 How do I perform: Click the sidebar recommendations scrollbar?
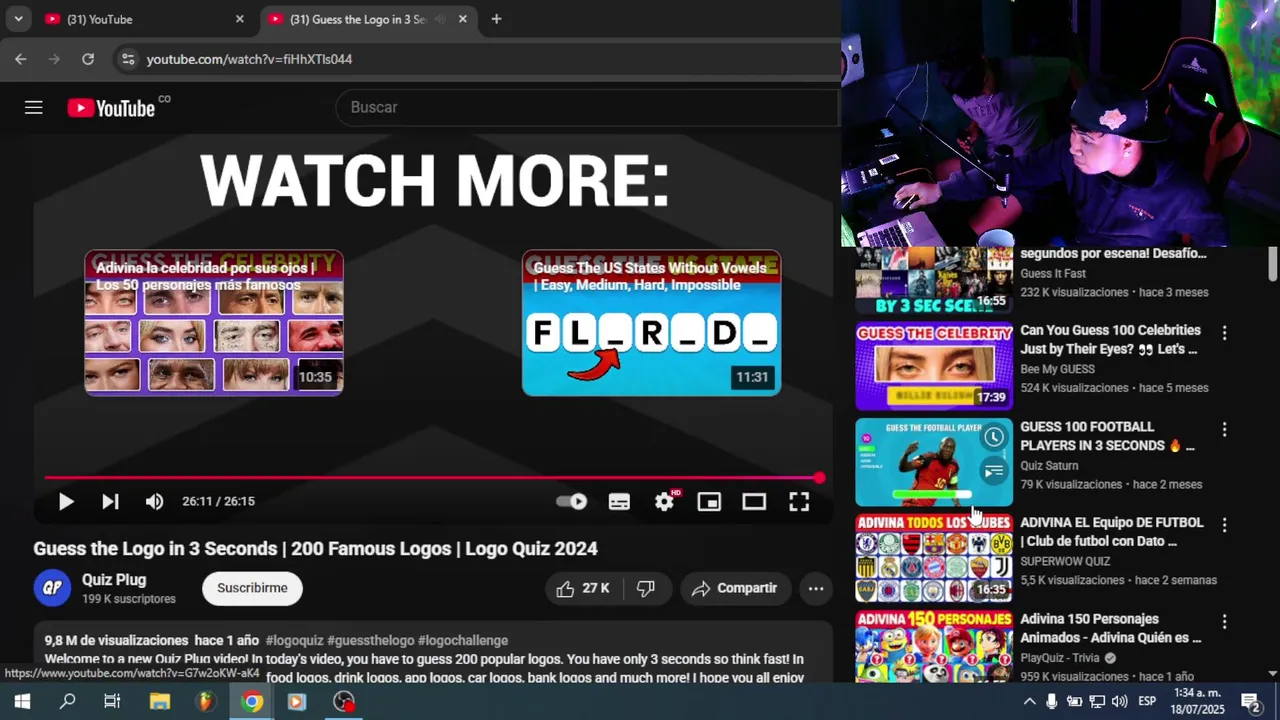pos(1272,264)
